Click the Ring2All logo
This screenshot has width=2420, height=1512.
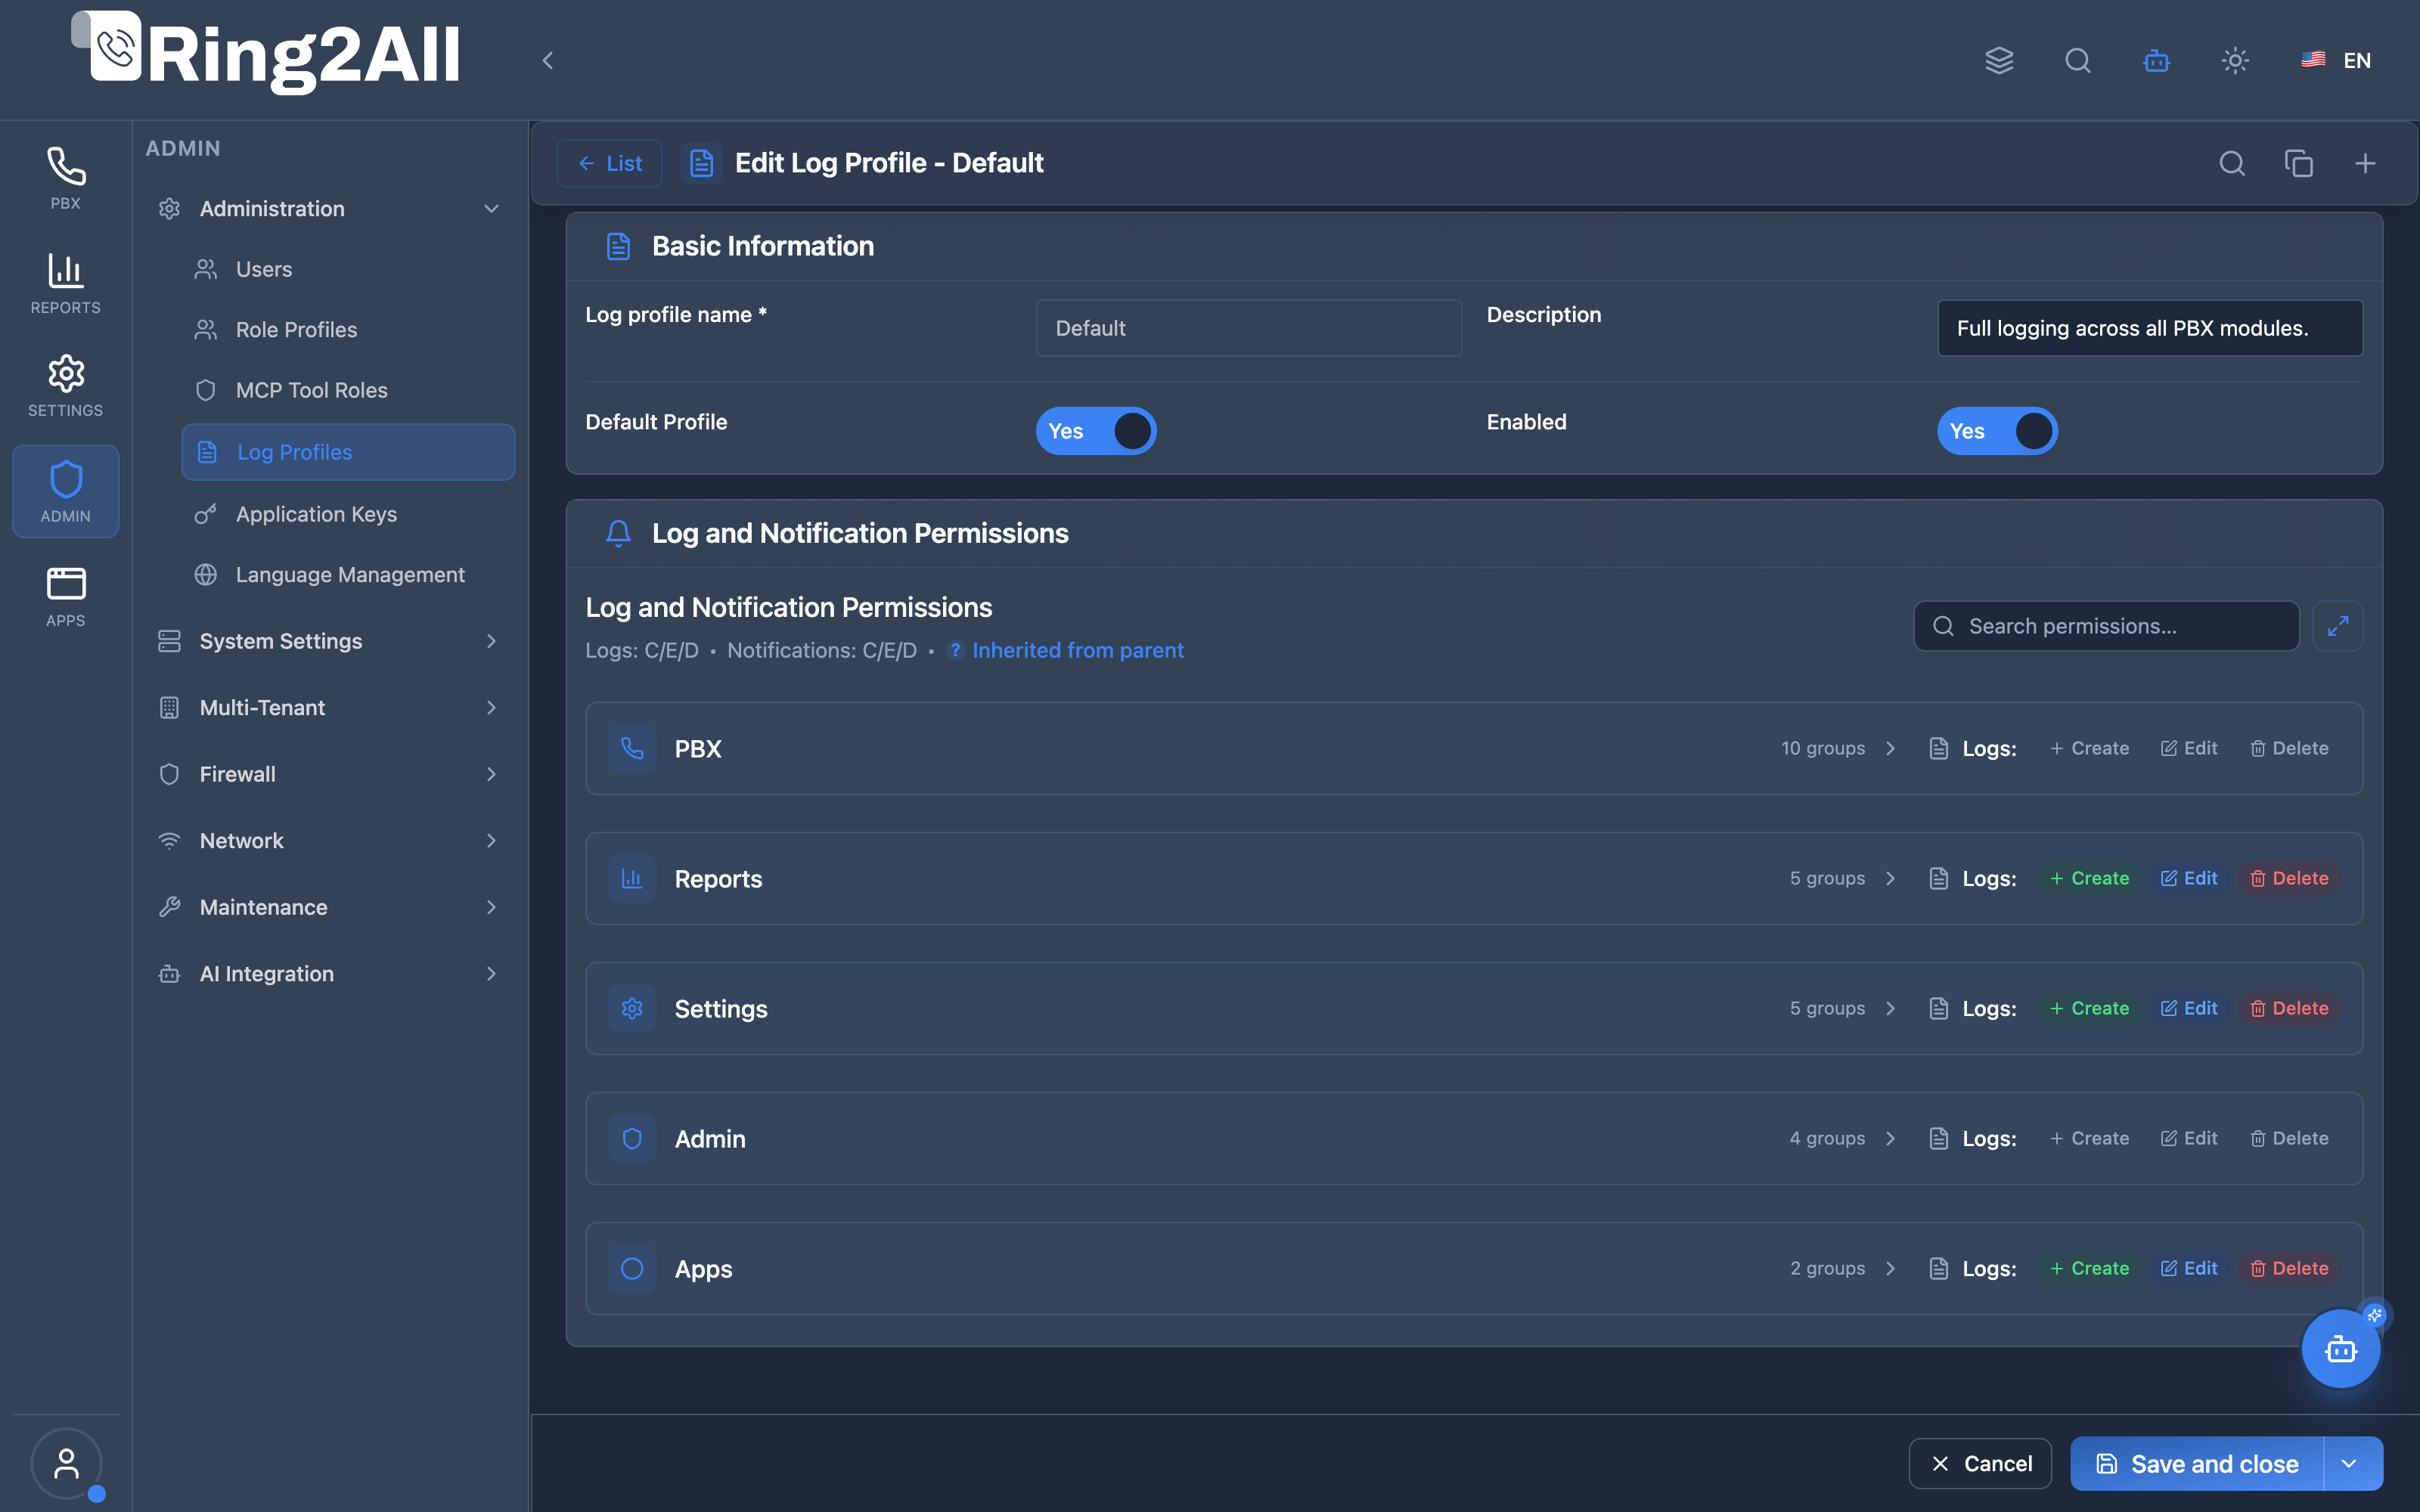pyautogui.click(x=266, y=53)
